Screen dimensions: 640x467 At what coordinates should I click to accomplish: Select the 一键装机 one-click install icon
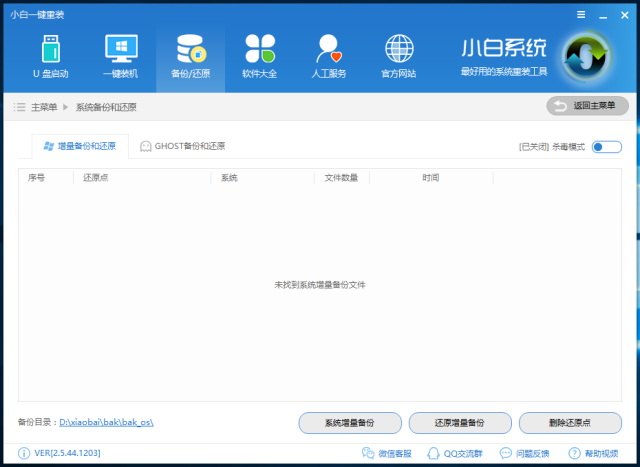pos(120,56)
